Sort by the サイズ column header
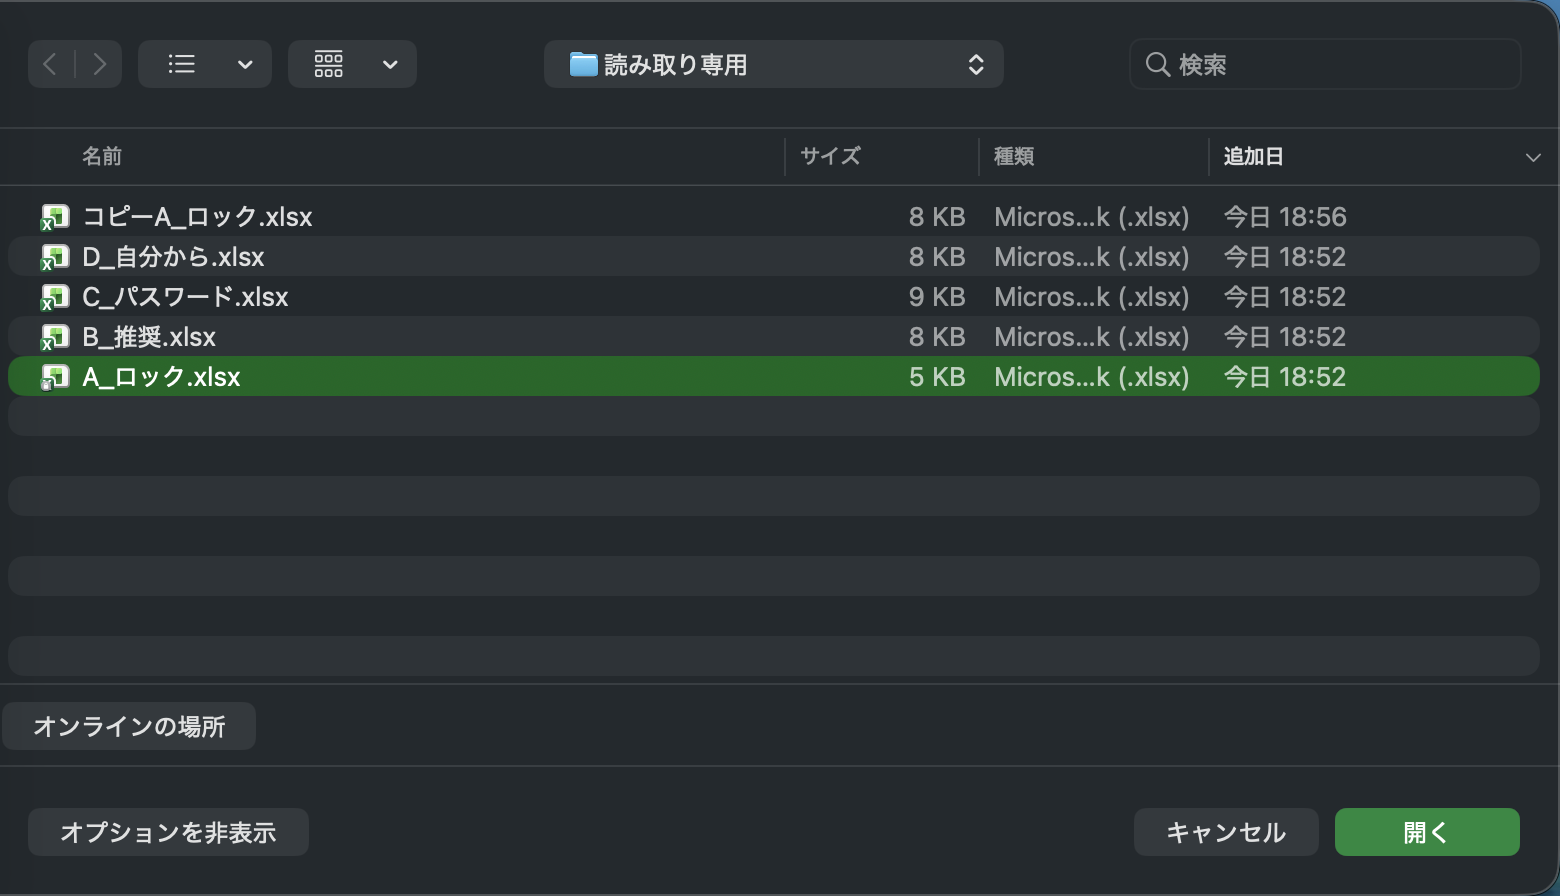The height and width of the screenshot is (896, 1560). tap(830, 156)
